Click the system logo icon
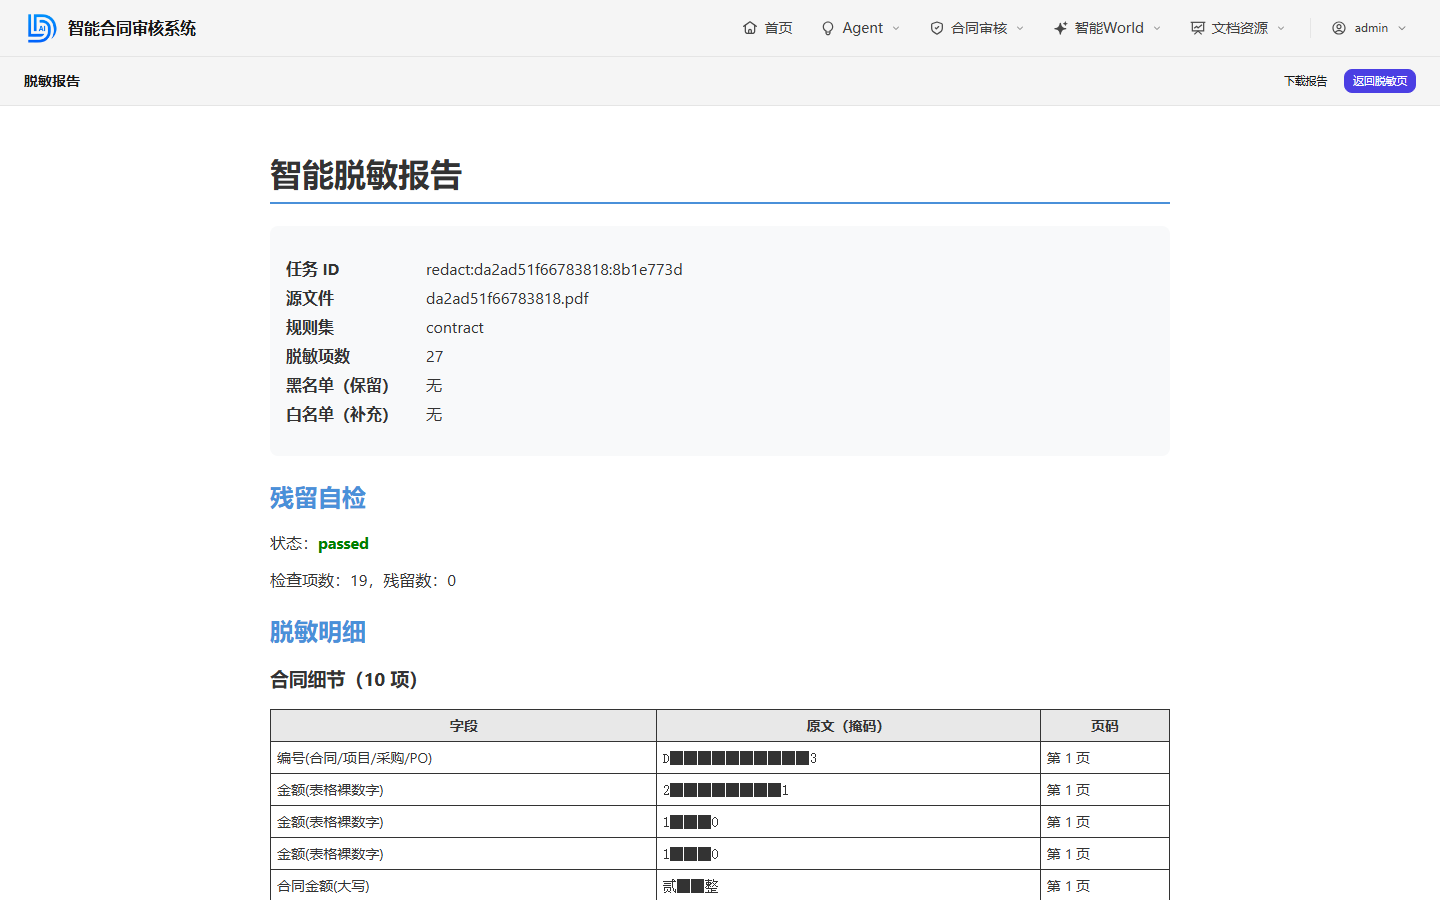The image size is (1440, 900). click(x=41, y=28)
